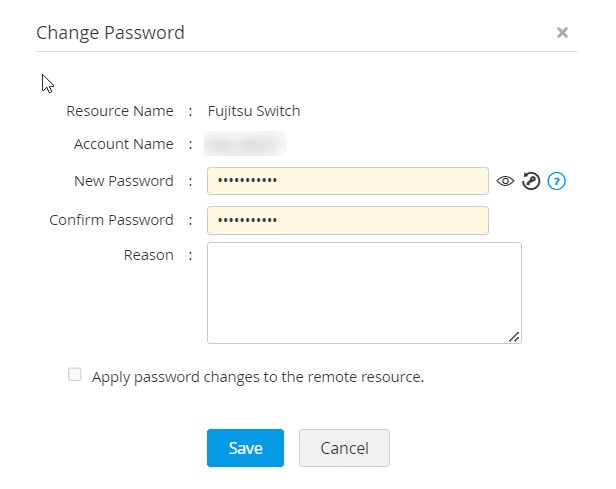Viewport: 616px width, 489px height.
Task: Click the Reason label
Action: (149, 255)
